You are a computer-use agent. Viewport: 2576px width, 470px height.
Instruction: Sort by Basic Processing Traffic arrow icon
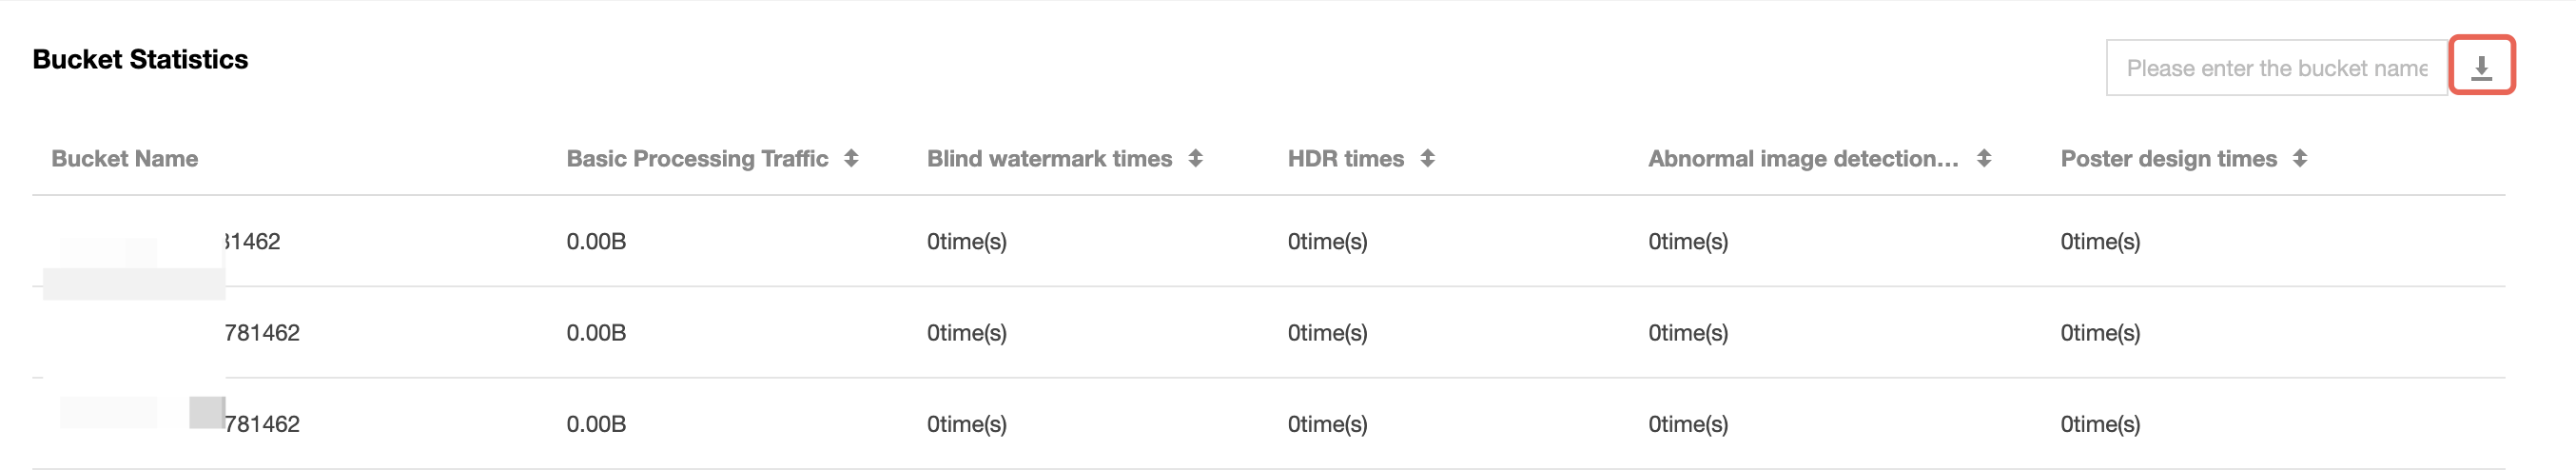[x=851, y=158]
